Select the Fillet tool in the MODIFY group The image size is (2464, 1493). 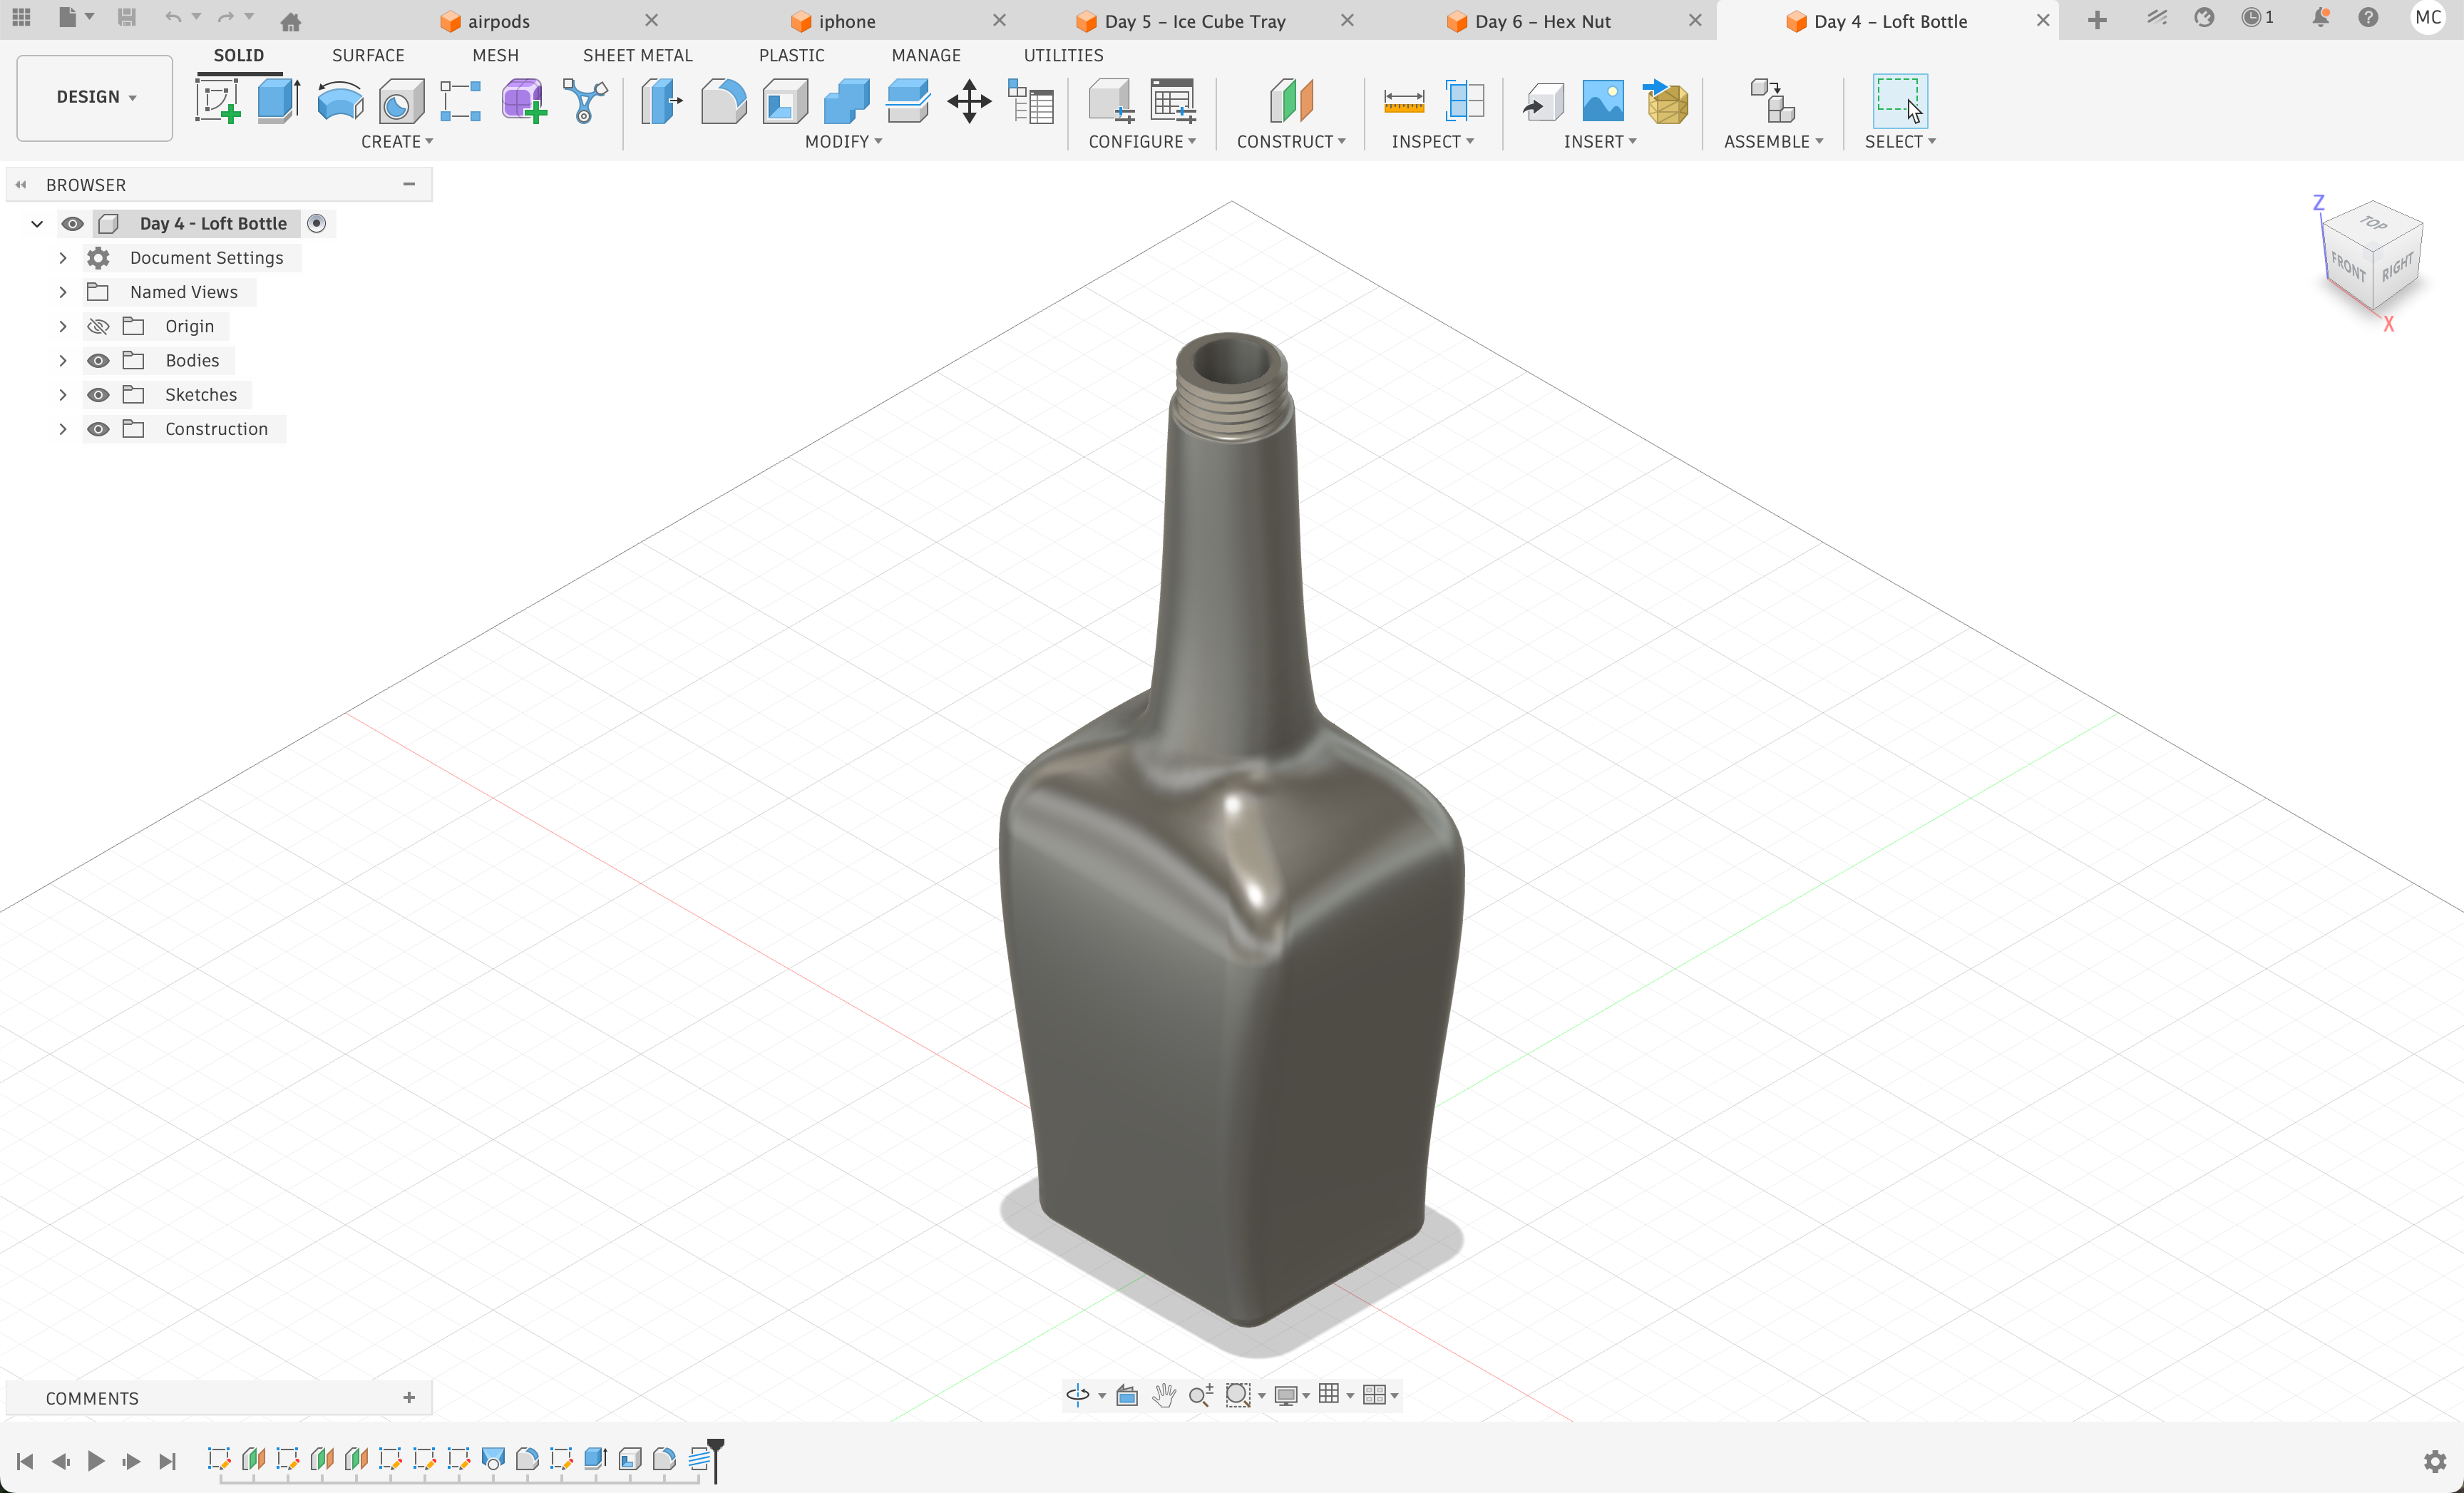(723, 101)
